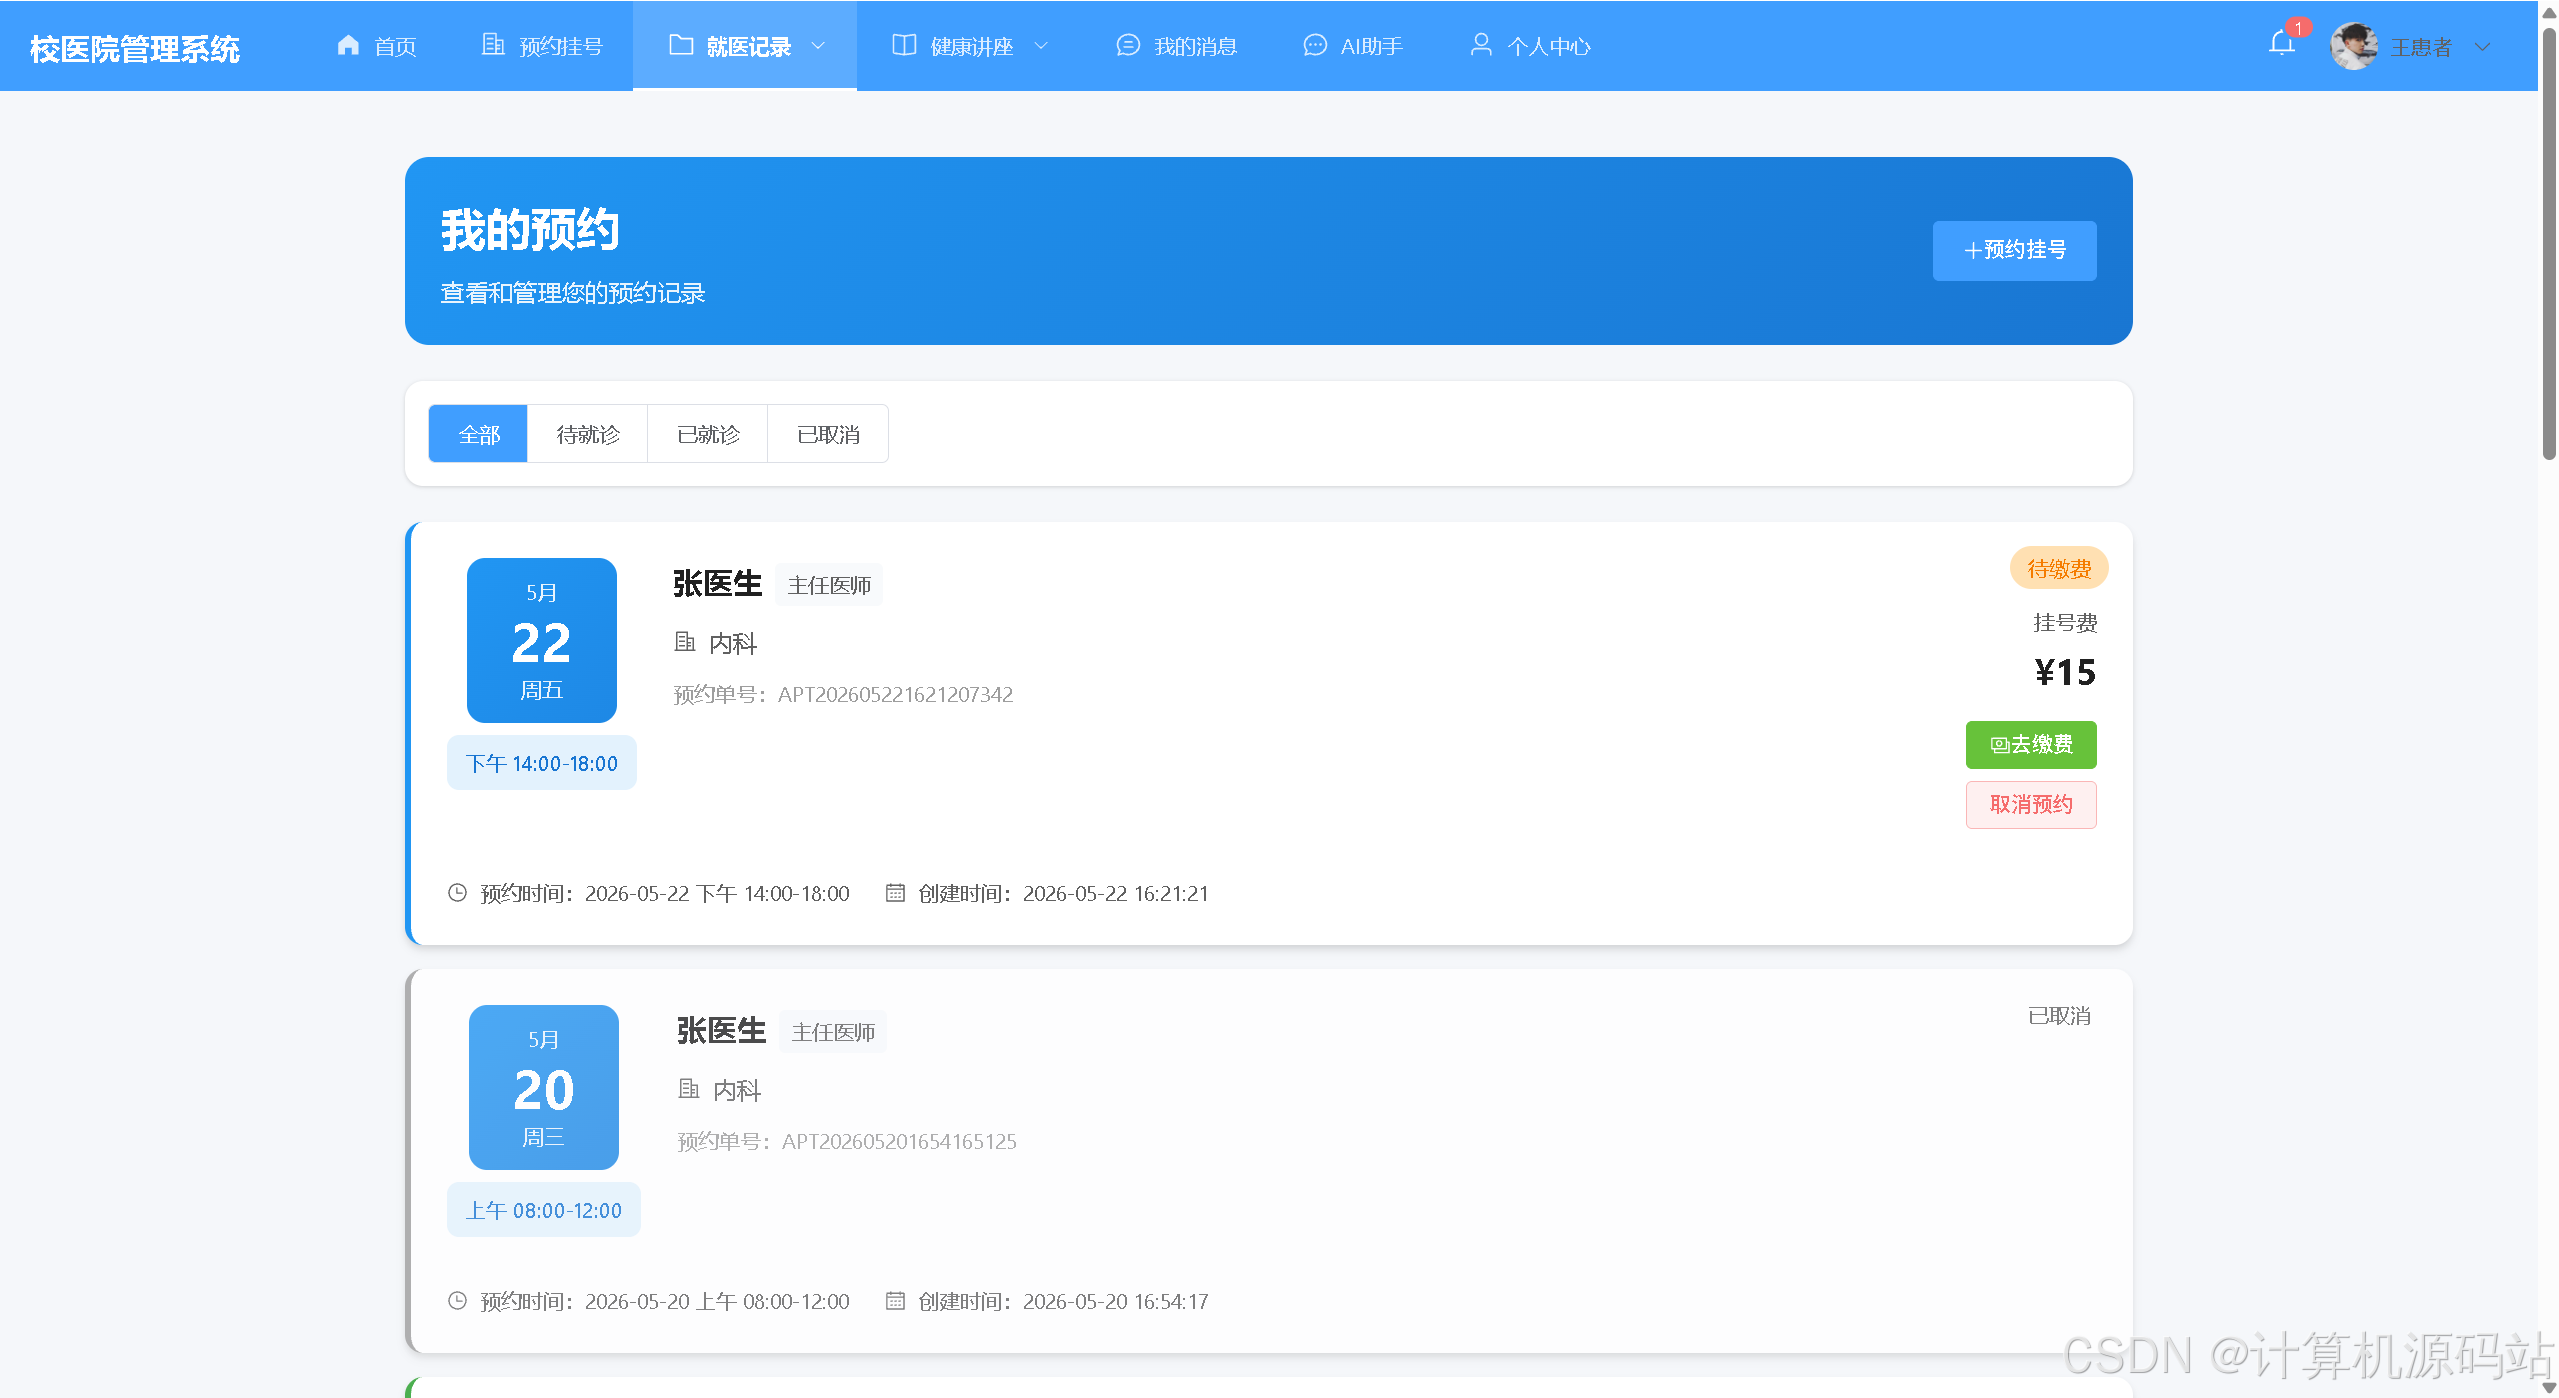The image size is (2559, 1398).
Task: Click the 校医院管理系统 logo title
Action: pos(135,48)
